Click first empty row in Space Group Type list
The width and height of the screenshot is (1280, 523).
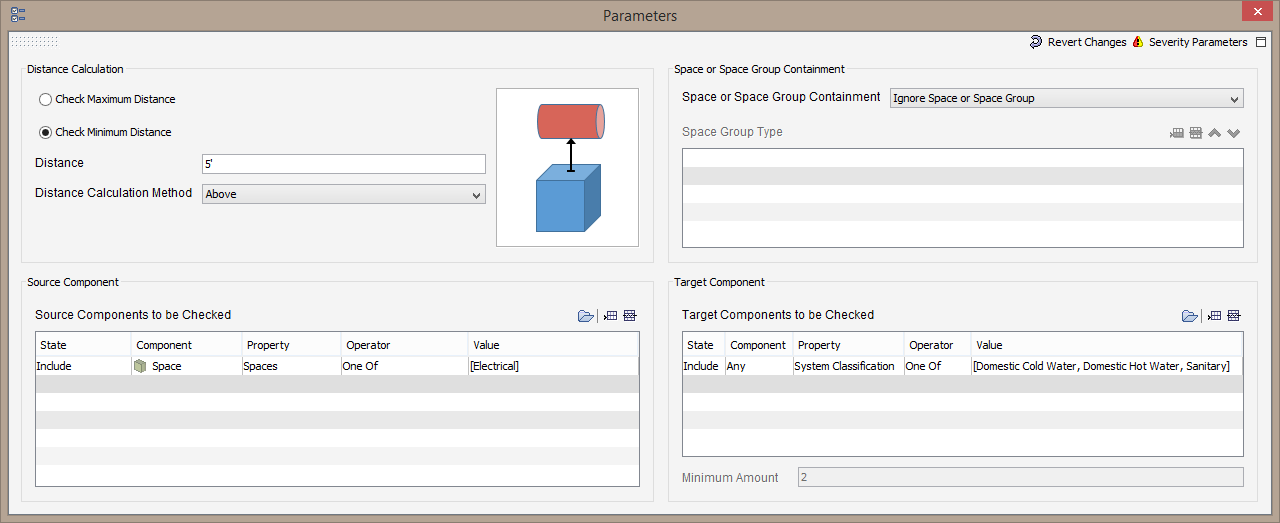963,158
